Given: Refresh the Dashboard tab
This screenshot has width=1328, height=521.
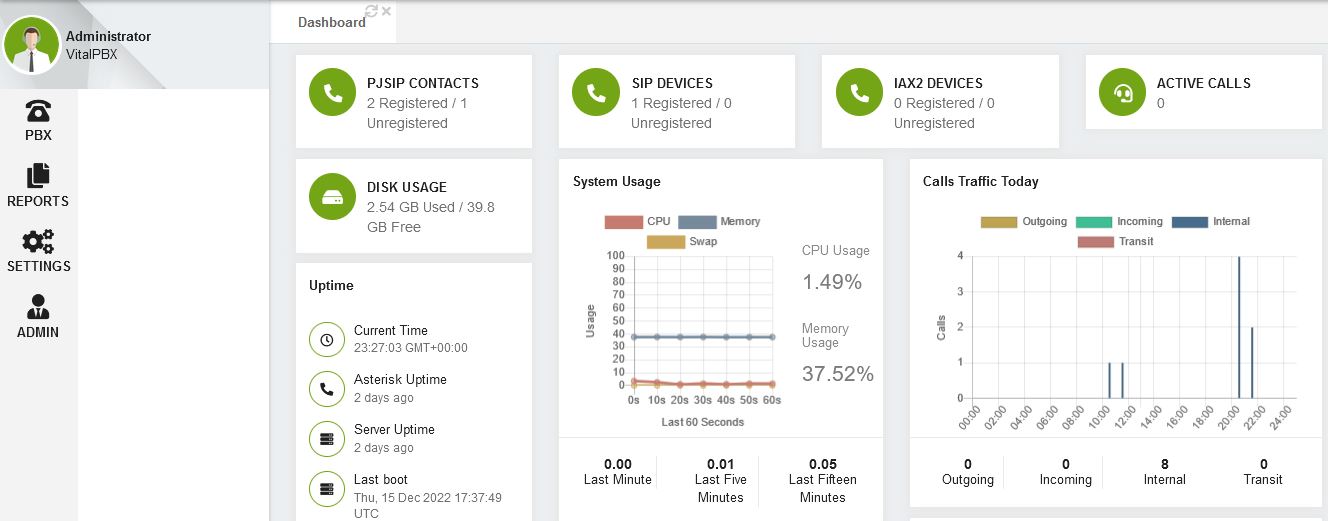Looking at the screenshot, I should pyautogui.click(x=372, y=11).
